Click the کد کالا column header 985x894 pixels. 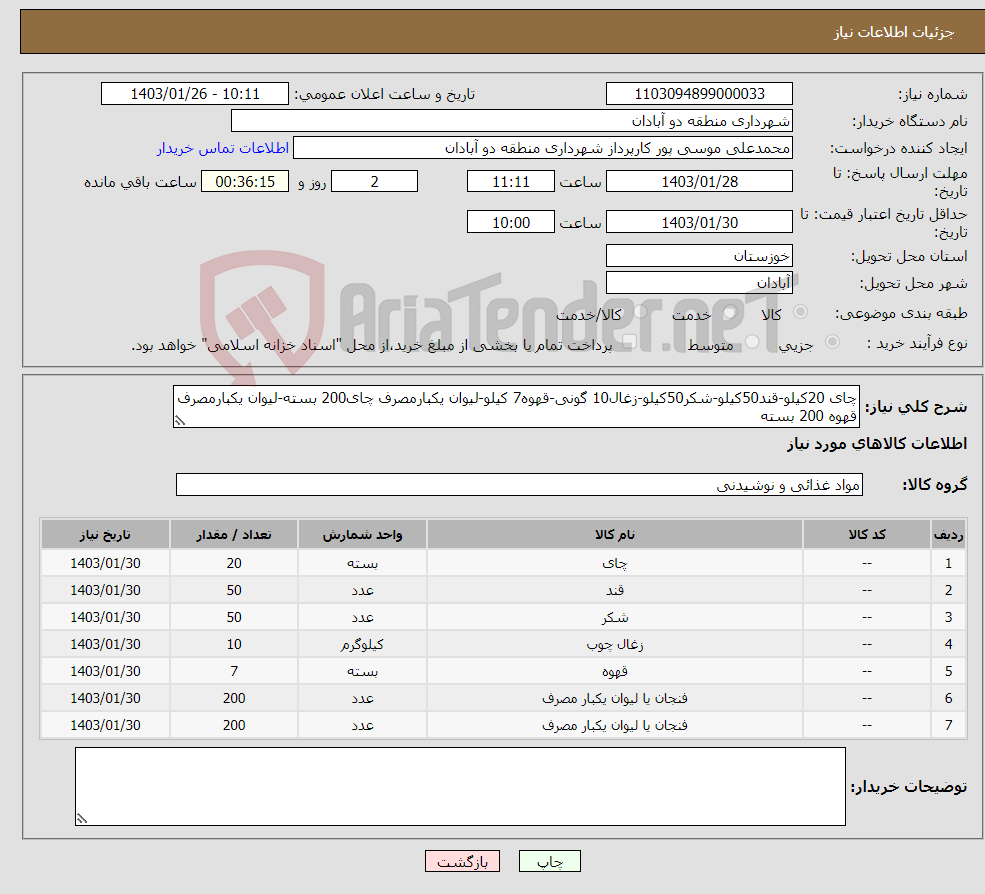tap(867, 535)
